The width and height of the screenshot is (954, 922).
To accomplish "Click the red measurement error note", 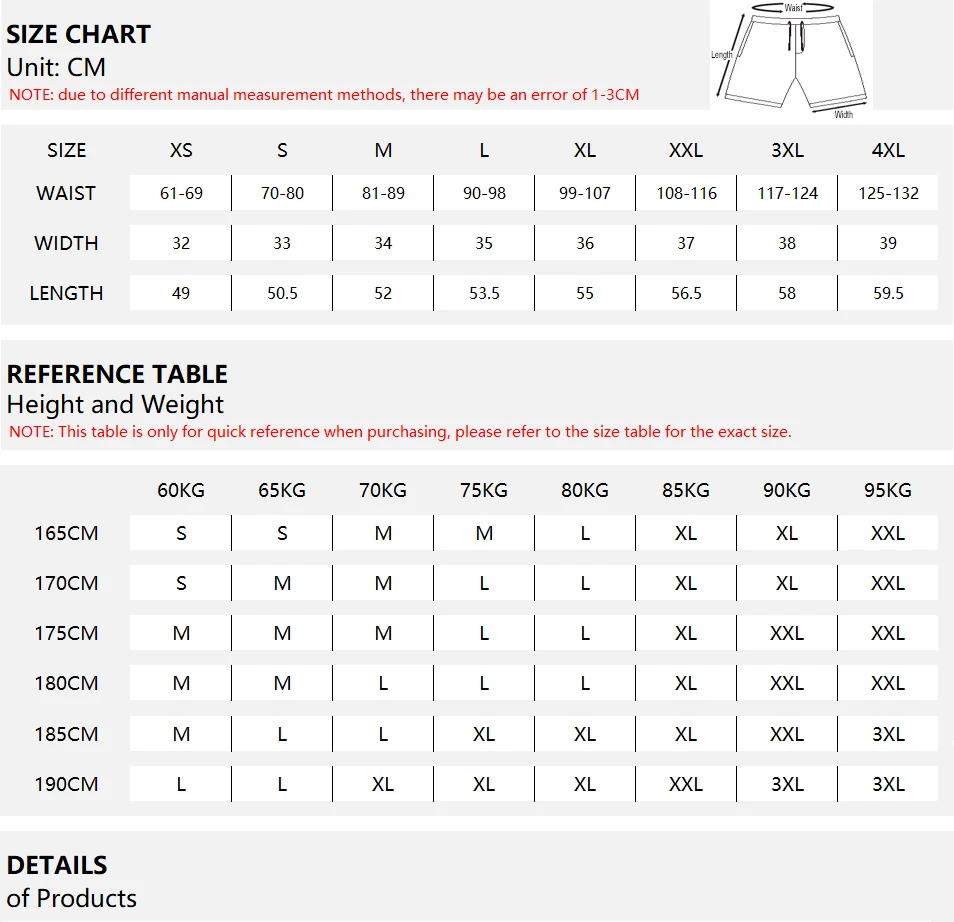I will pos(324,95).
